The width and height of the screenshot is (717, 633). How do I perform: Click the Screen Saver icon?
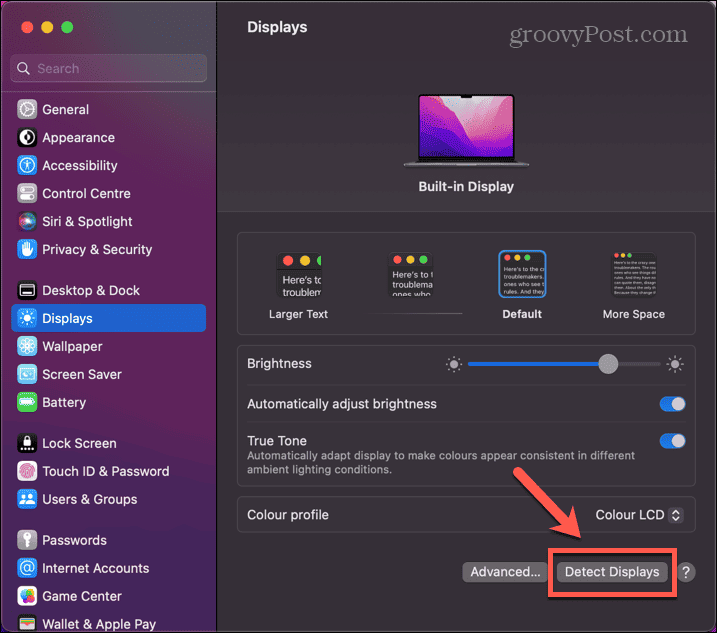click(27, 374)
